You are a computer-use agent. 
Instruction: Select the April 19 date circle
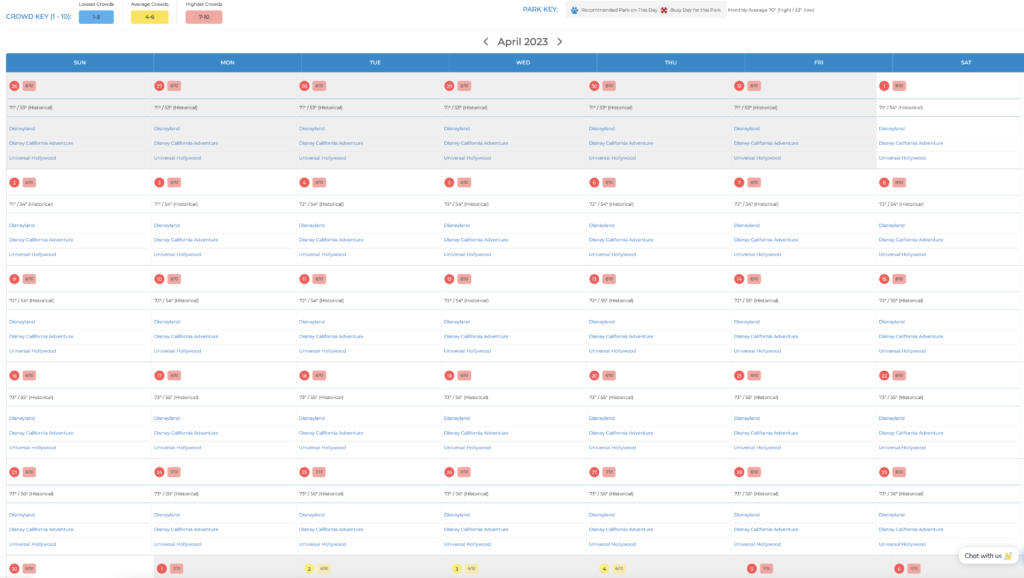click(x=449, y=376)
